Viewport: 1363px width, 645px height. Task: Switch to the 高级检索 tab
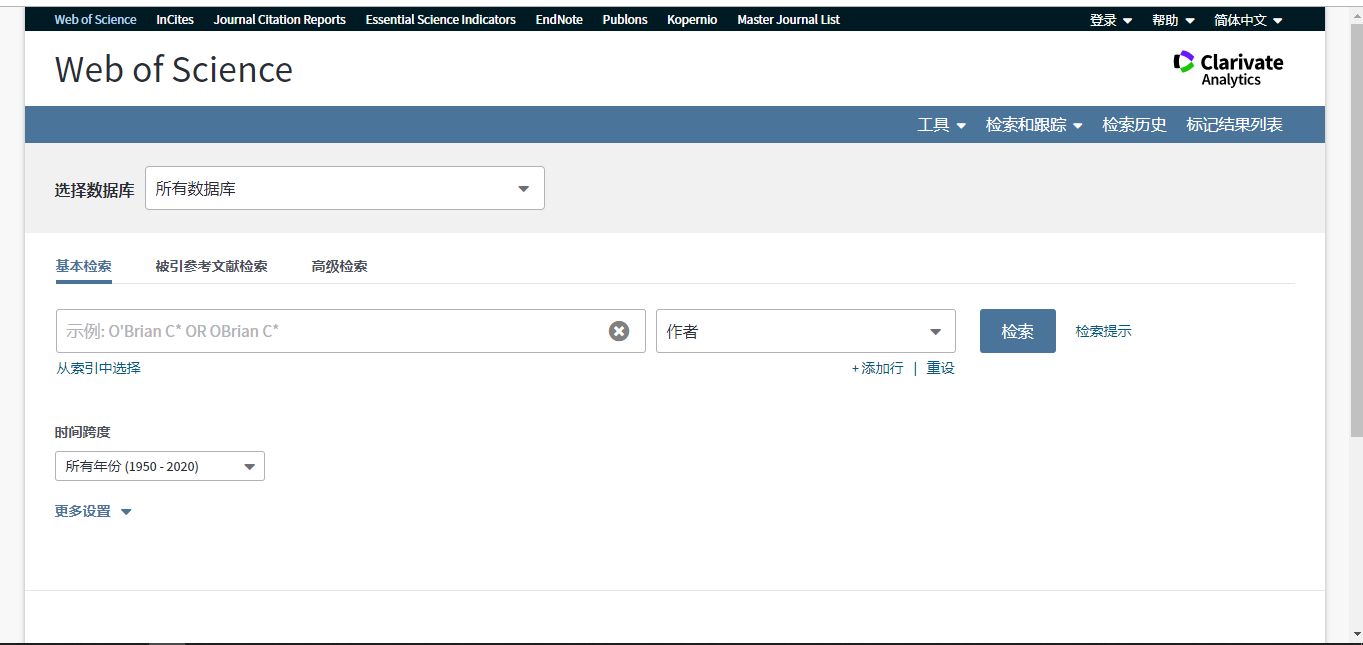tap(339, 266)
